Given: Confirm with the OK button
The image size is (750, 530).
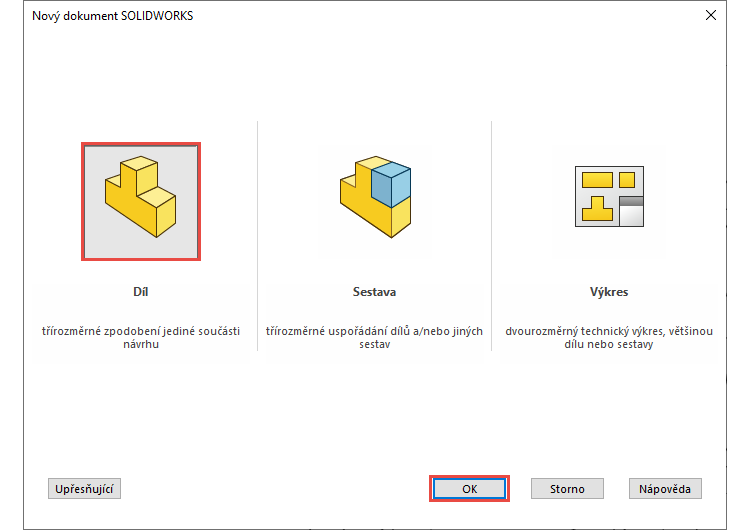Looking at the screenshot, I should [469, 488].
